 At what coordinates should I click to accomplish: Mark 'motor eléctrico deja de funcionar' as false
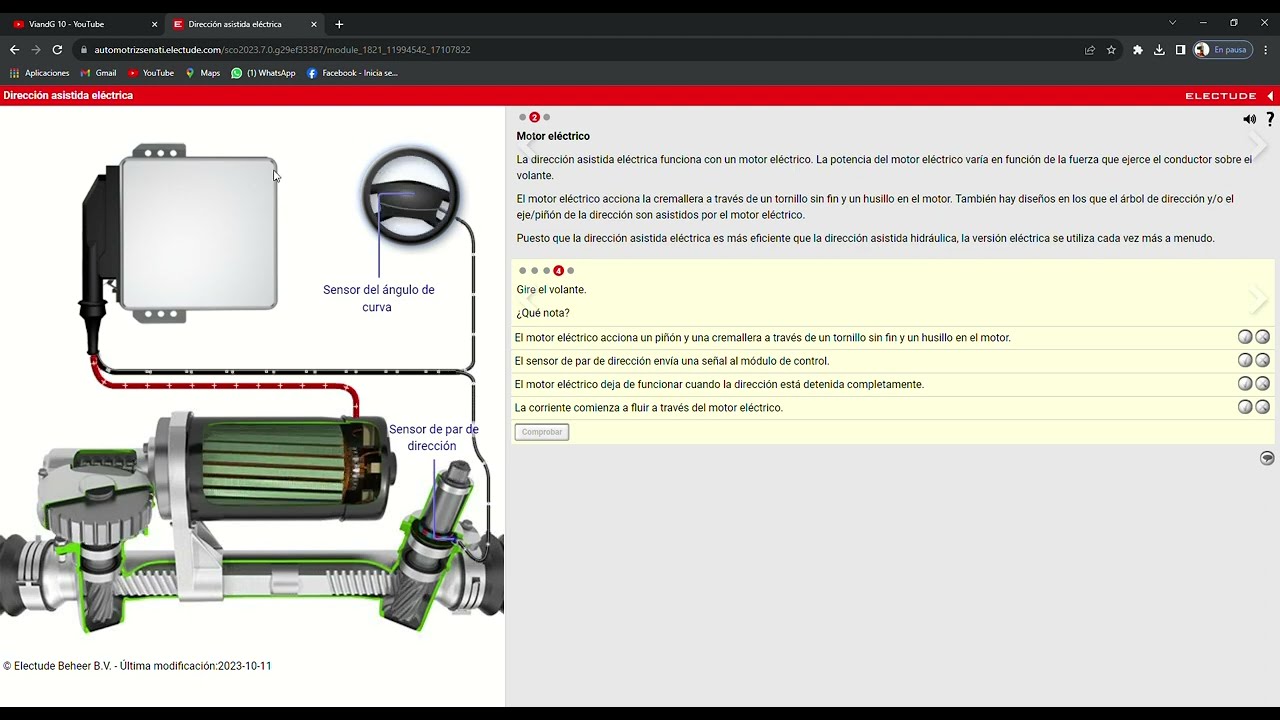(x=1263, y=384)
